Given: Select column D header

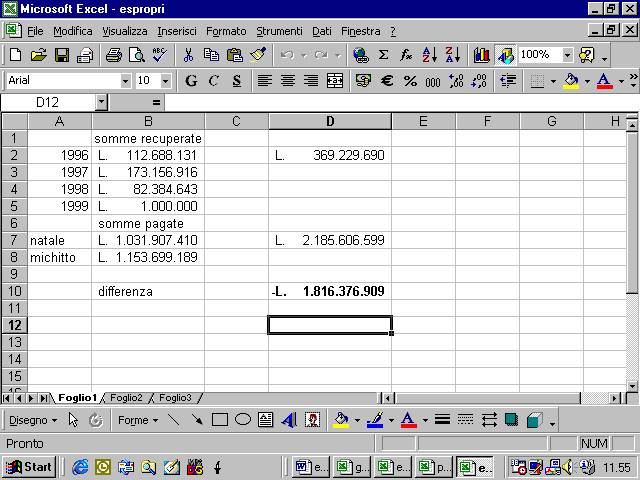Looking at the screenshot, I should coord(330,121).
